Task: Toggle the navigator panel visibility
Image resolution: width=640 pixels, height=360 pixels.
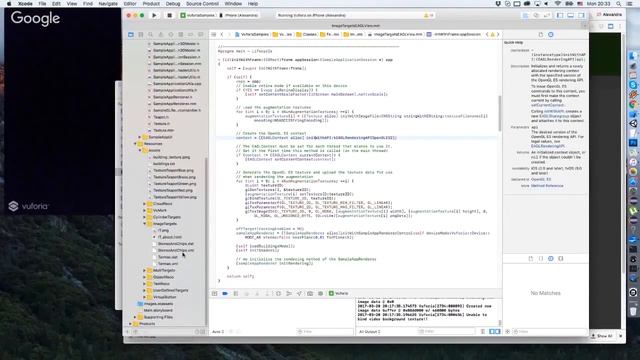Action: tap(560, 16)
